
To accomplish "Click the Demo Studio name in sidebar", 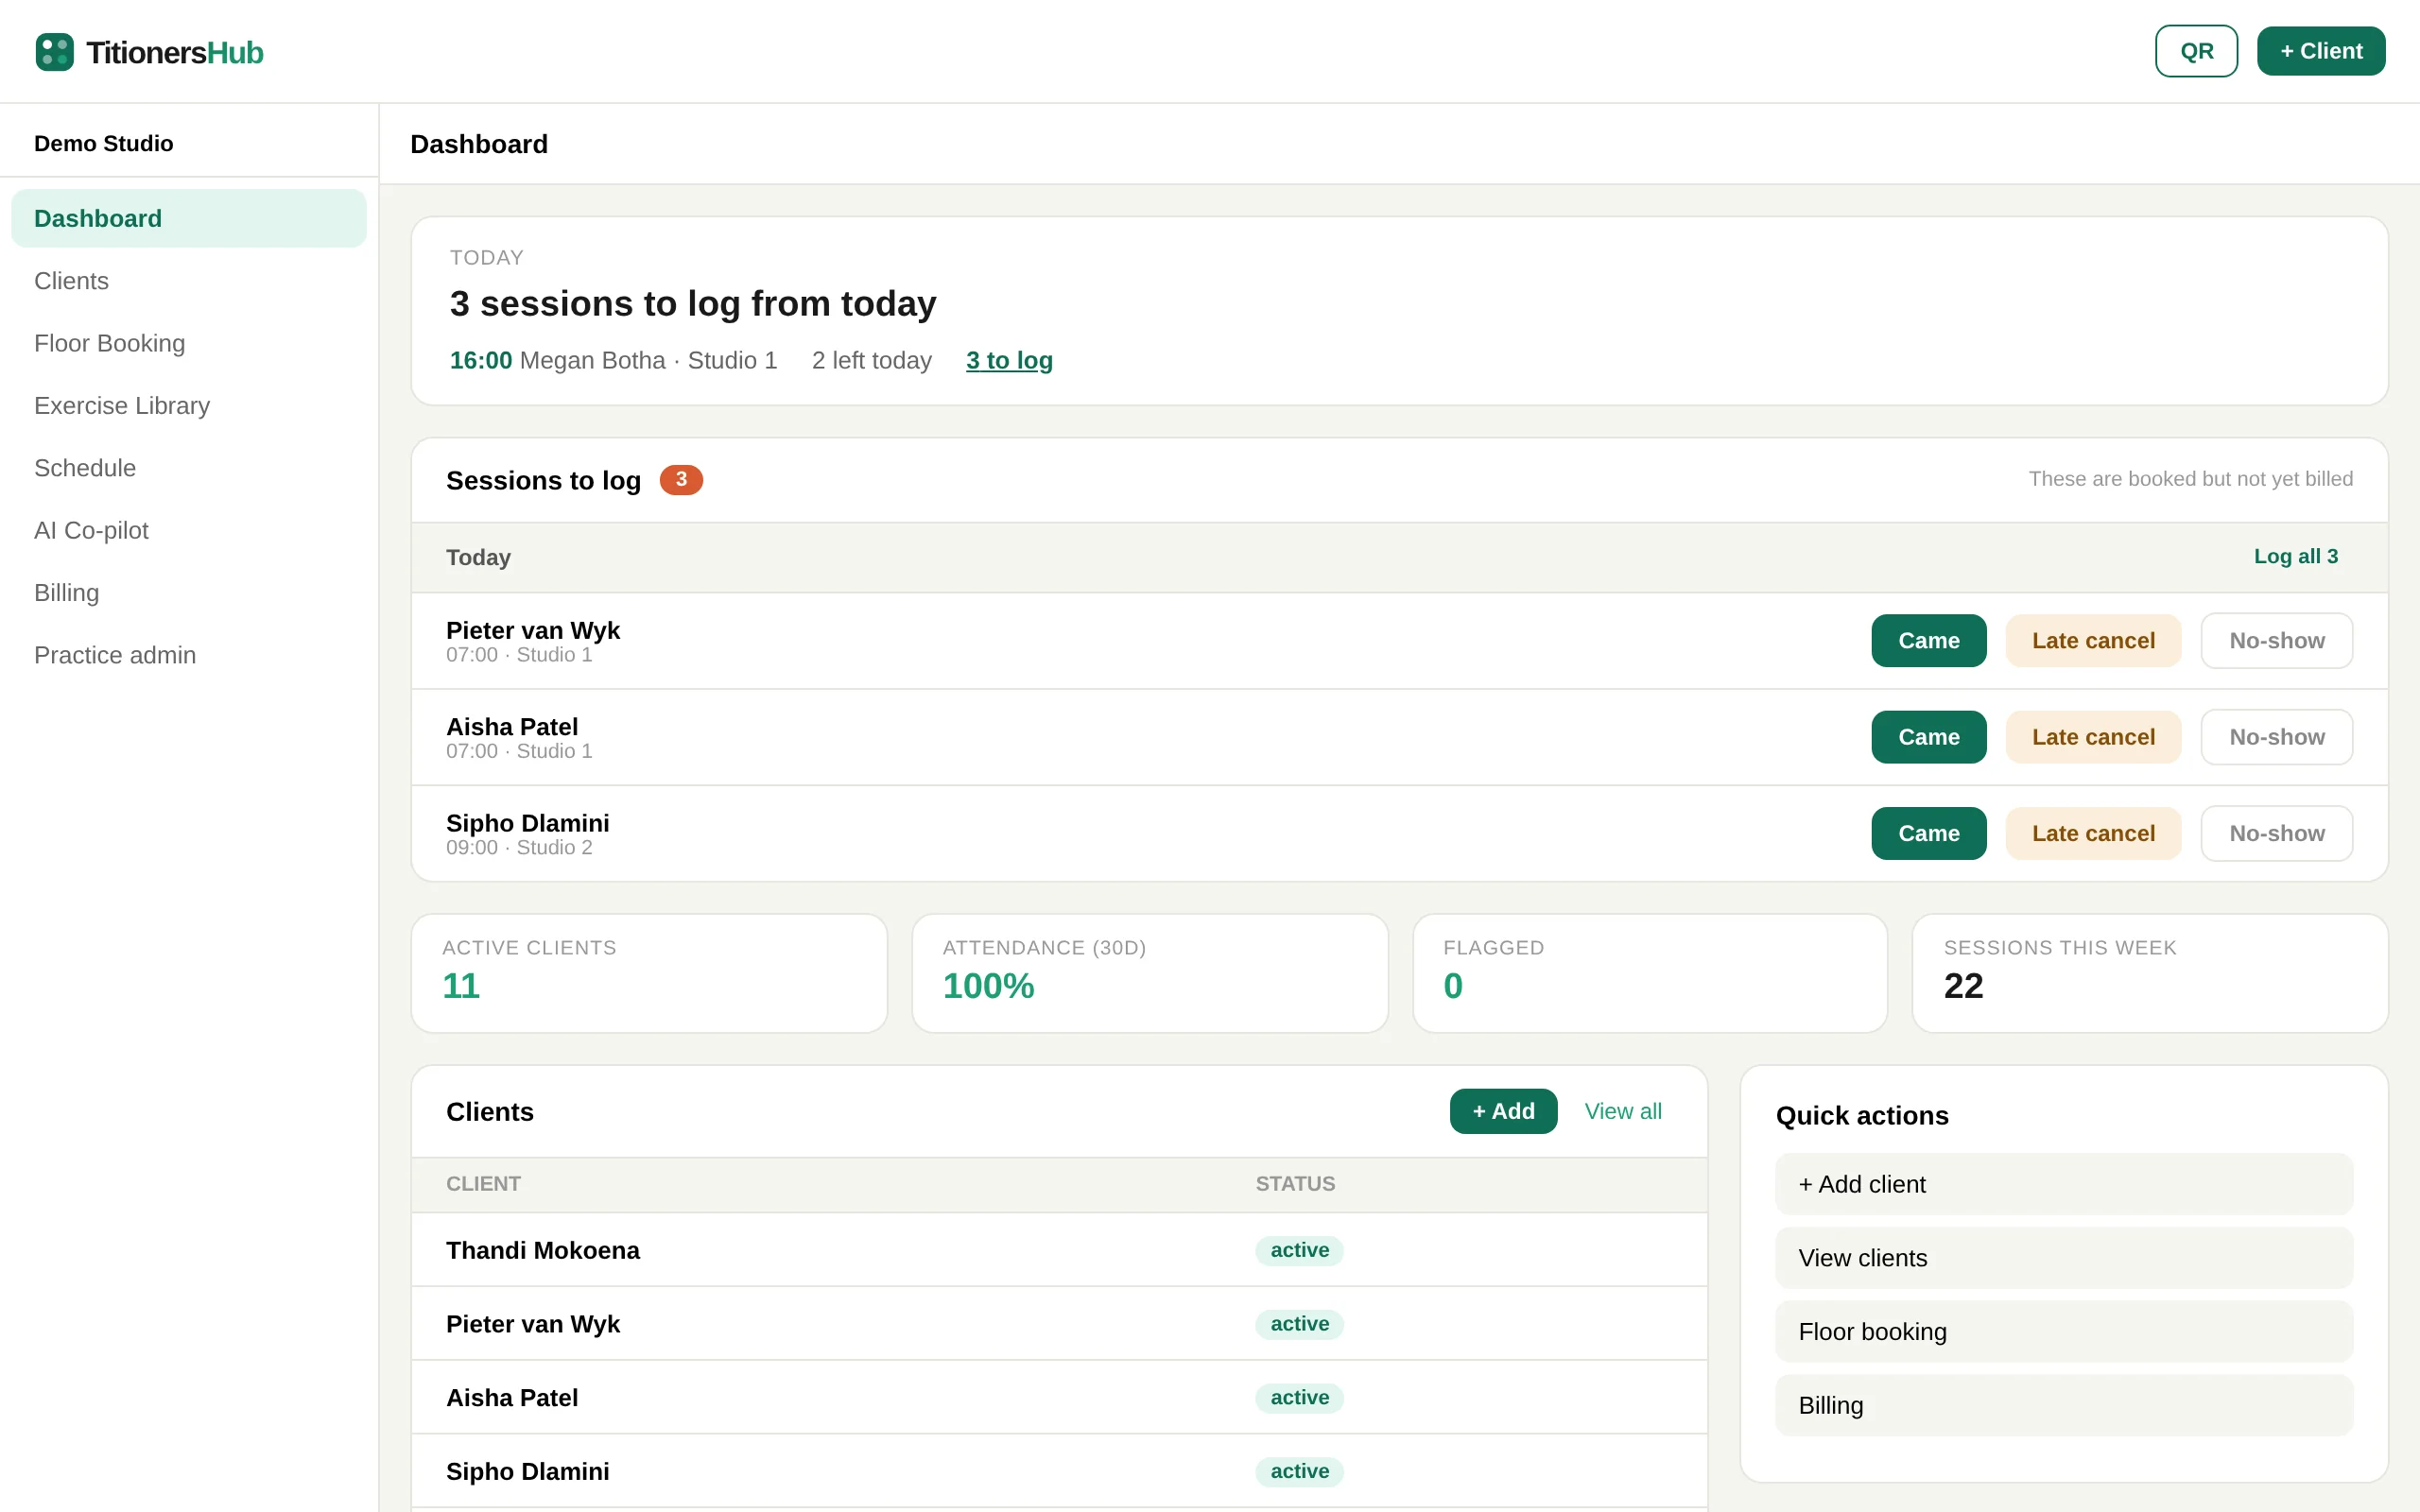I will 104,143.
